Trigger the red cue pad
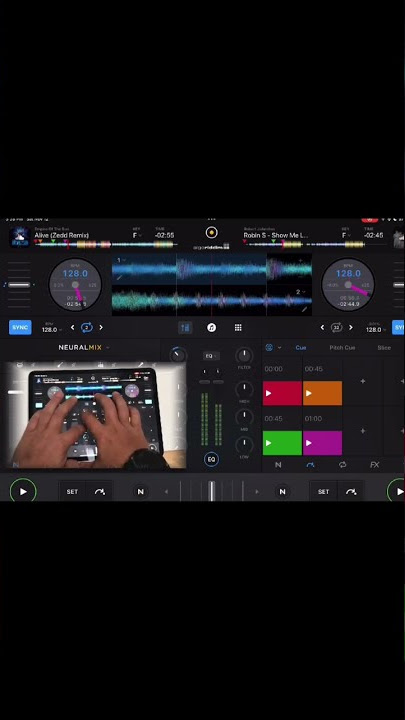This screenshot has height=720, width=405. (282, 393)
